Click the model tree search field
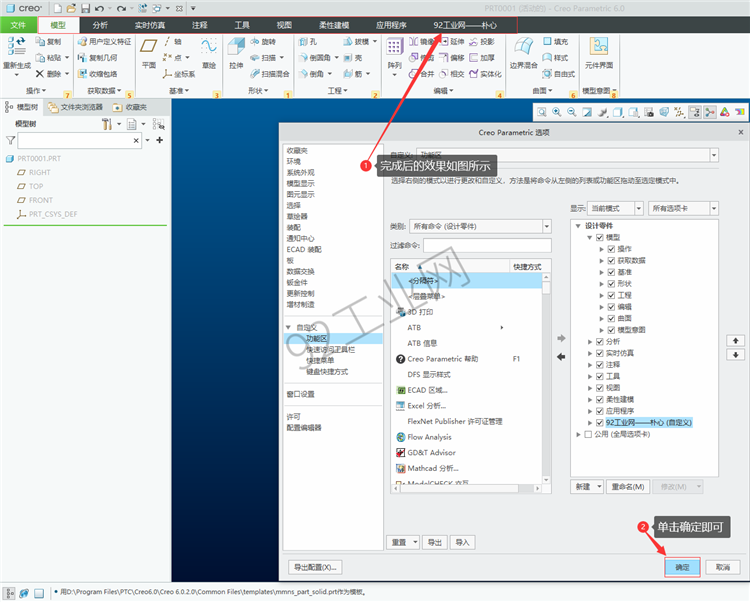 coord(79,140)
